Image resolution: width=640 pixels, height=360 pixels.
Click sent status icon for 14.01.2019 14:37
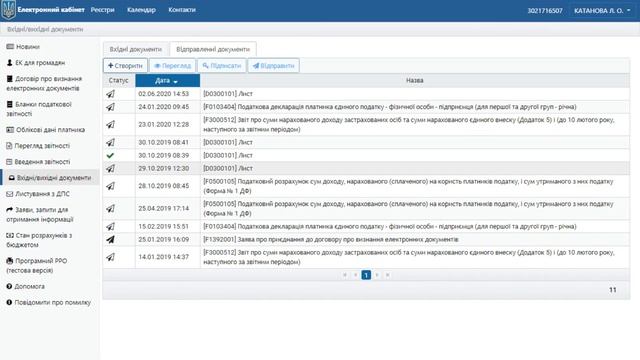click(110, 257)
